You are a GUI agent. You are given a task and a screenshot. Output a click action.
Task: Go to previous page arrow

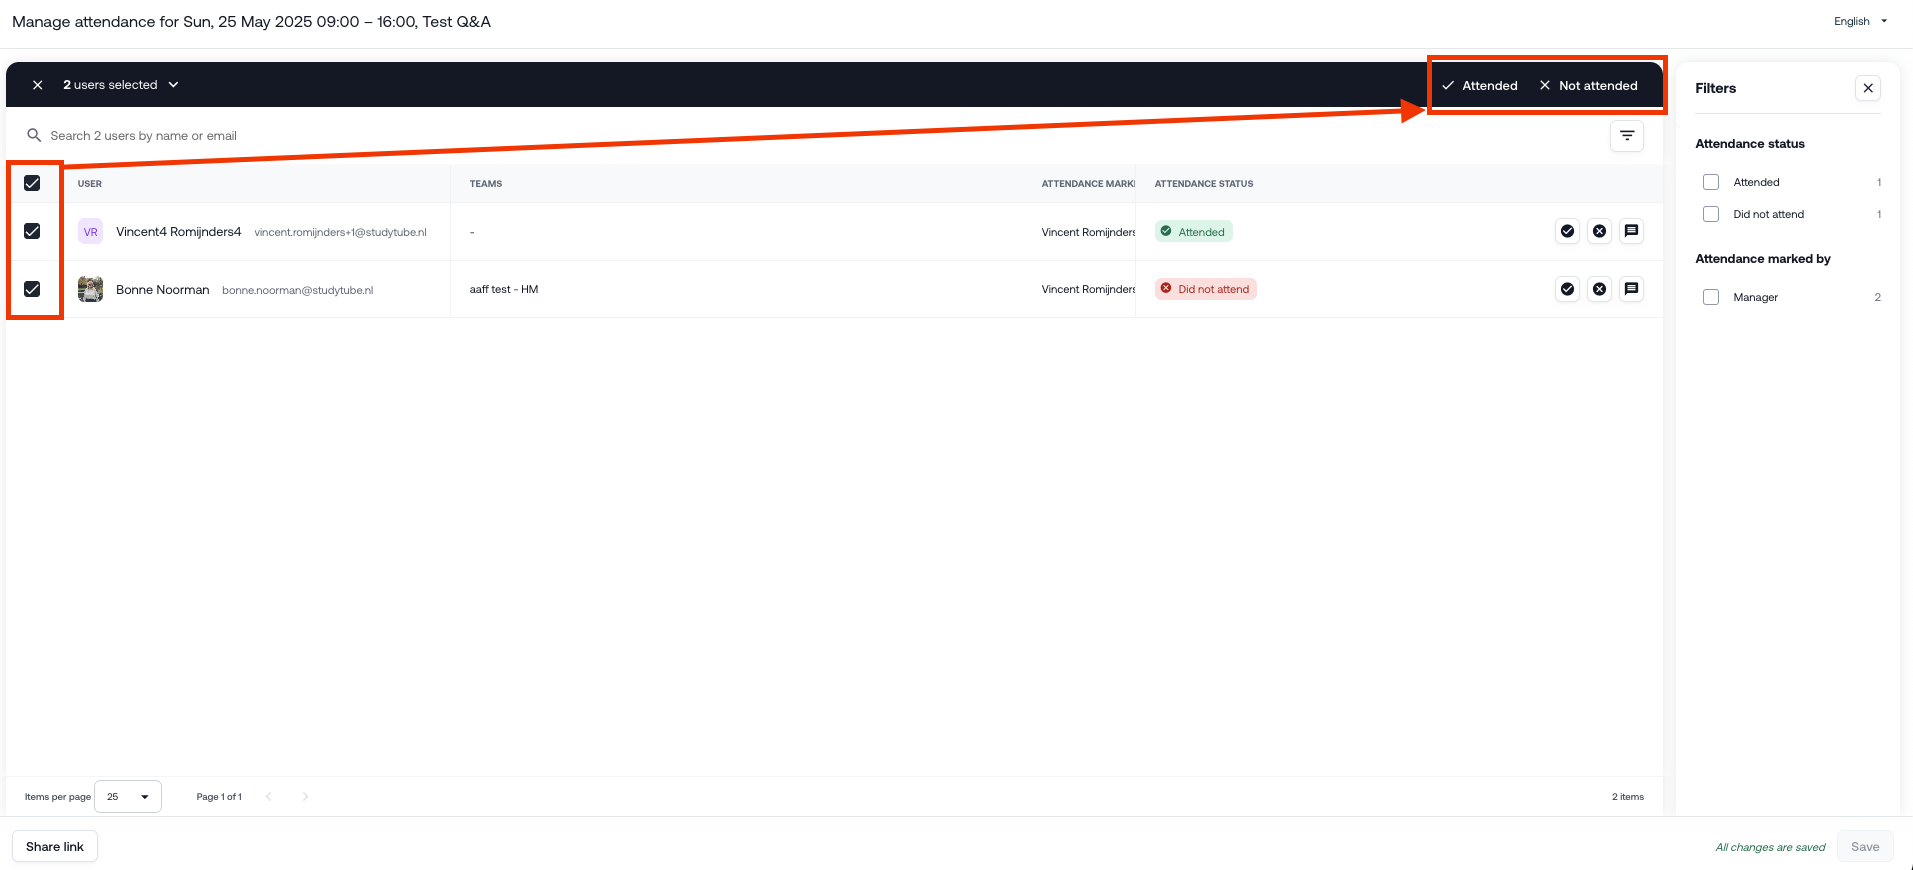268,797
